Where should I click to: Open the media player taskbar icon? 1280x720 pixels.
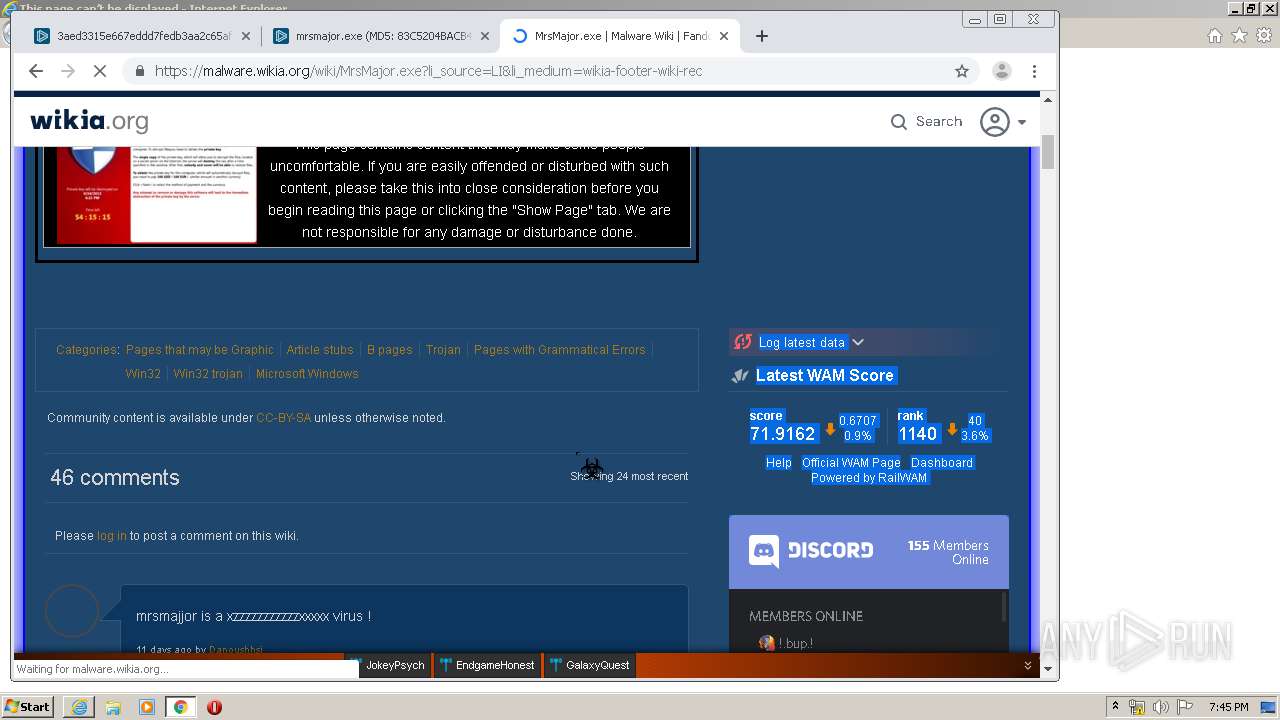coord(147,707)
